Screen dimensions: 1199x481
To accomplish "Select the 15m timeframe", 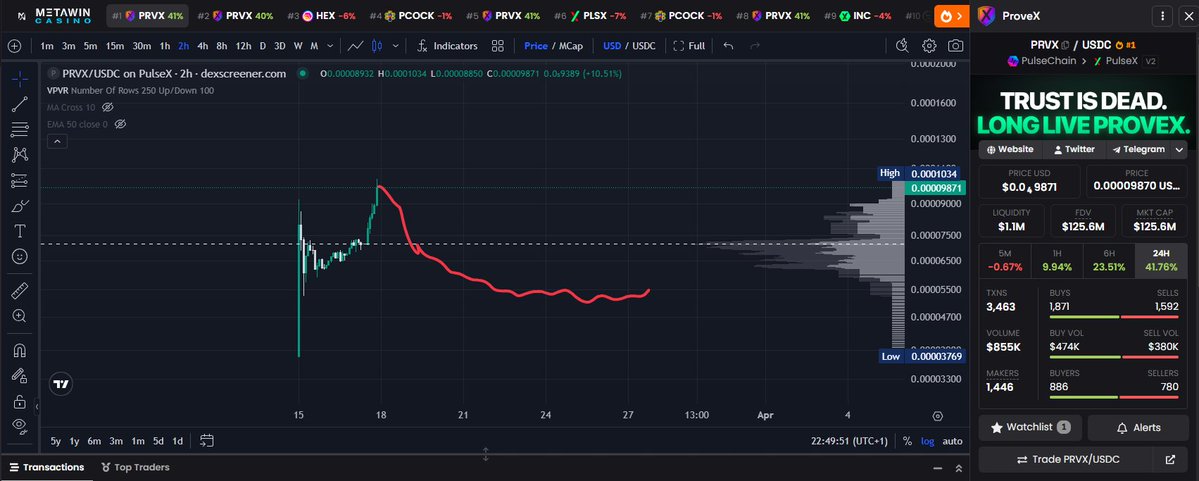I will pos(115,46).
